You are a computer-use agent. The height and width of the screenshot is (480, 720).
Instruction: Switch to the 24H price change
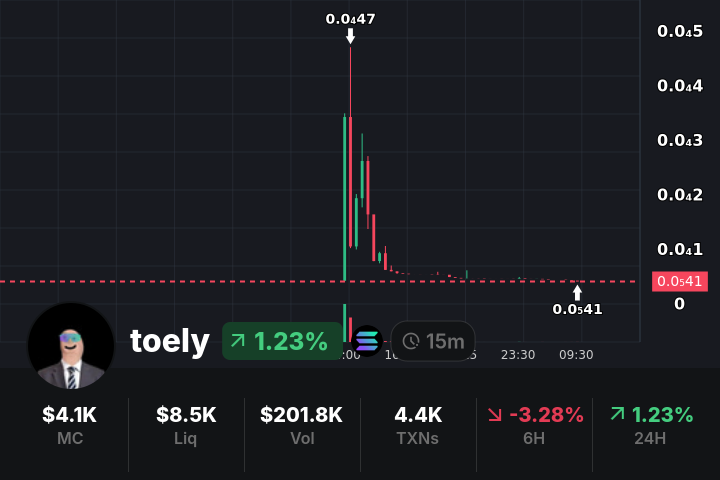[651, 425]
